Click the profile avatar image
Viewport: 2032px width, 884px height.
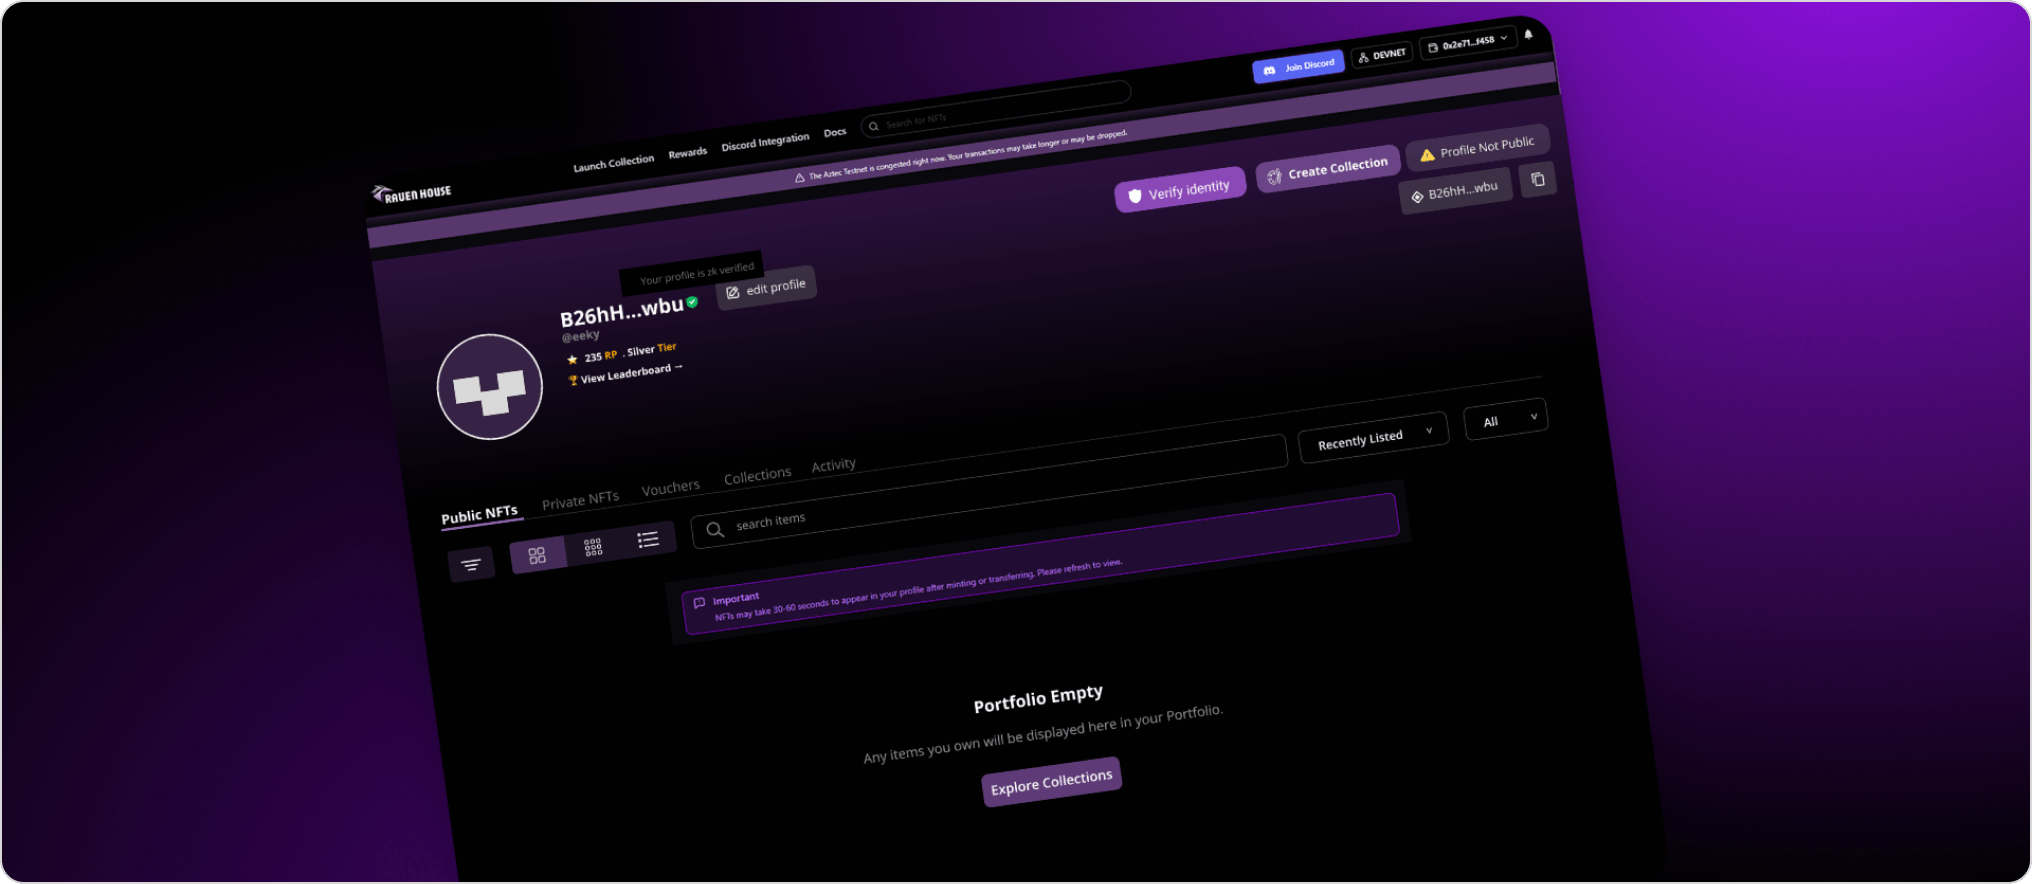click(490, 387)
